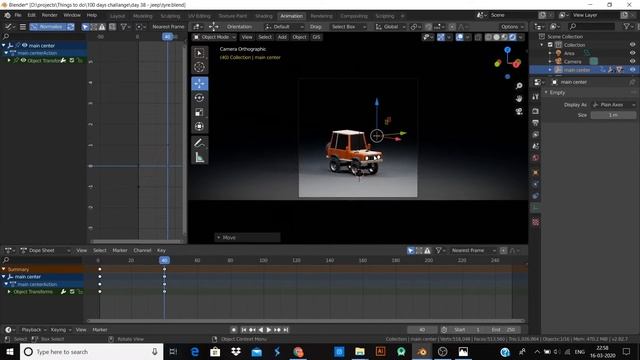Click the Blender logo menu icon

(7, 15)
